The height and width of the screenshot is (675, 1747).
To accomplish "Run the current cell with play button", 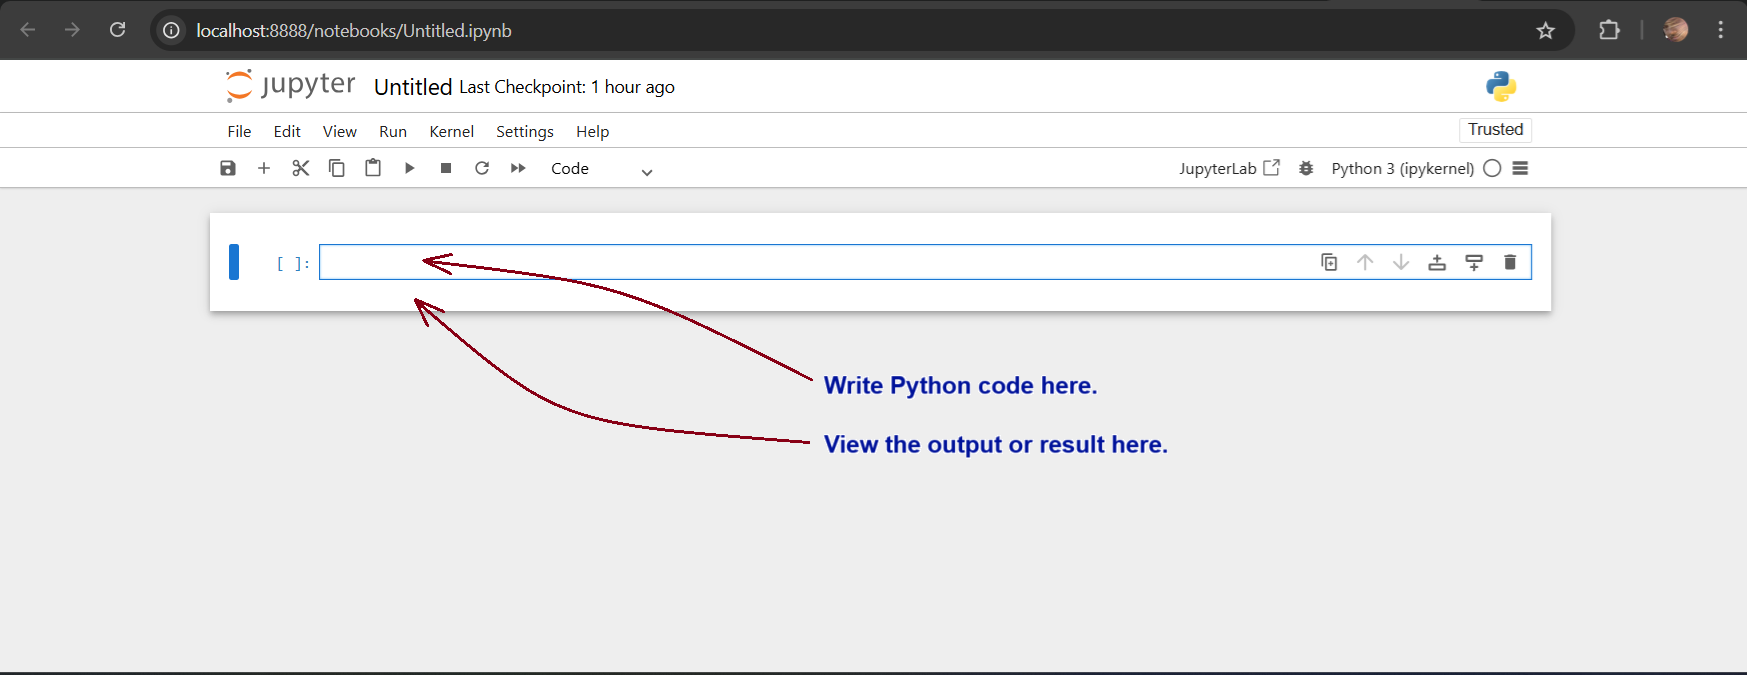I will pyautogui.click(x=409, y=168).
